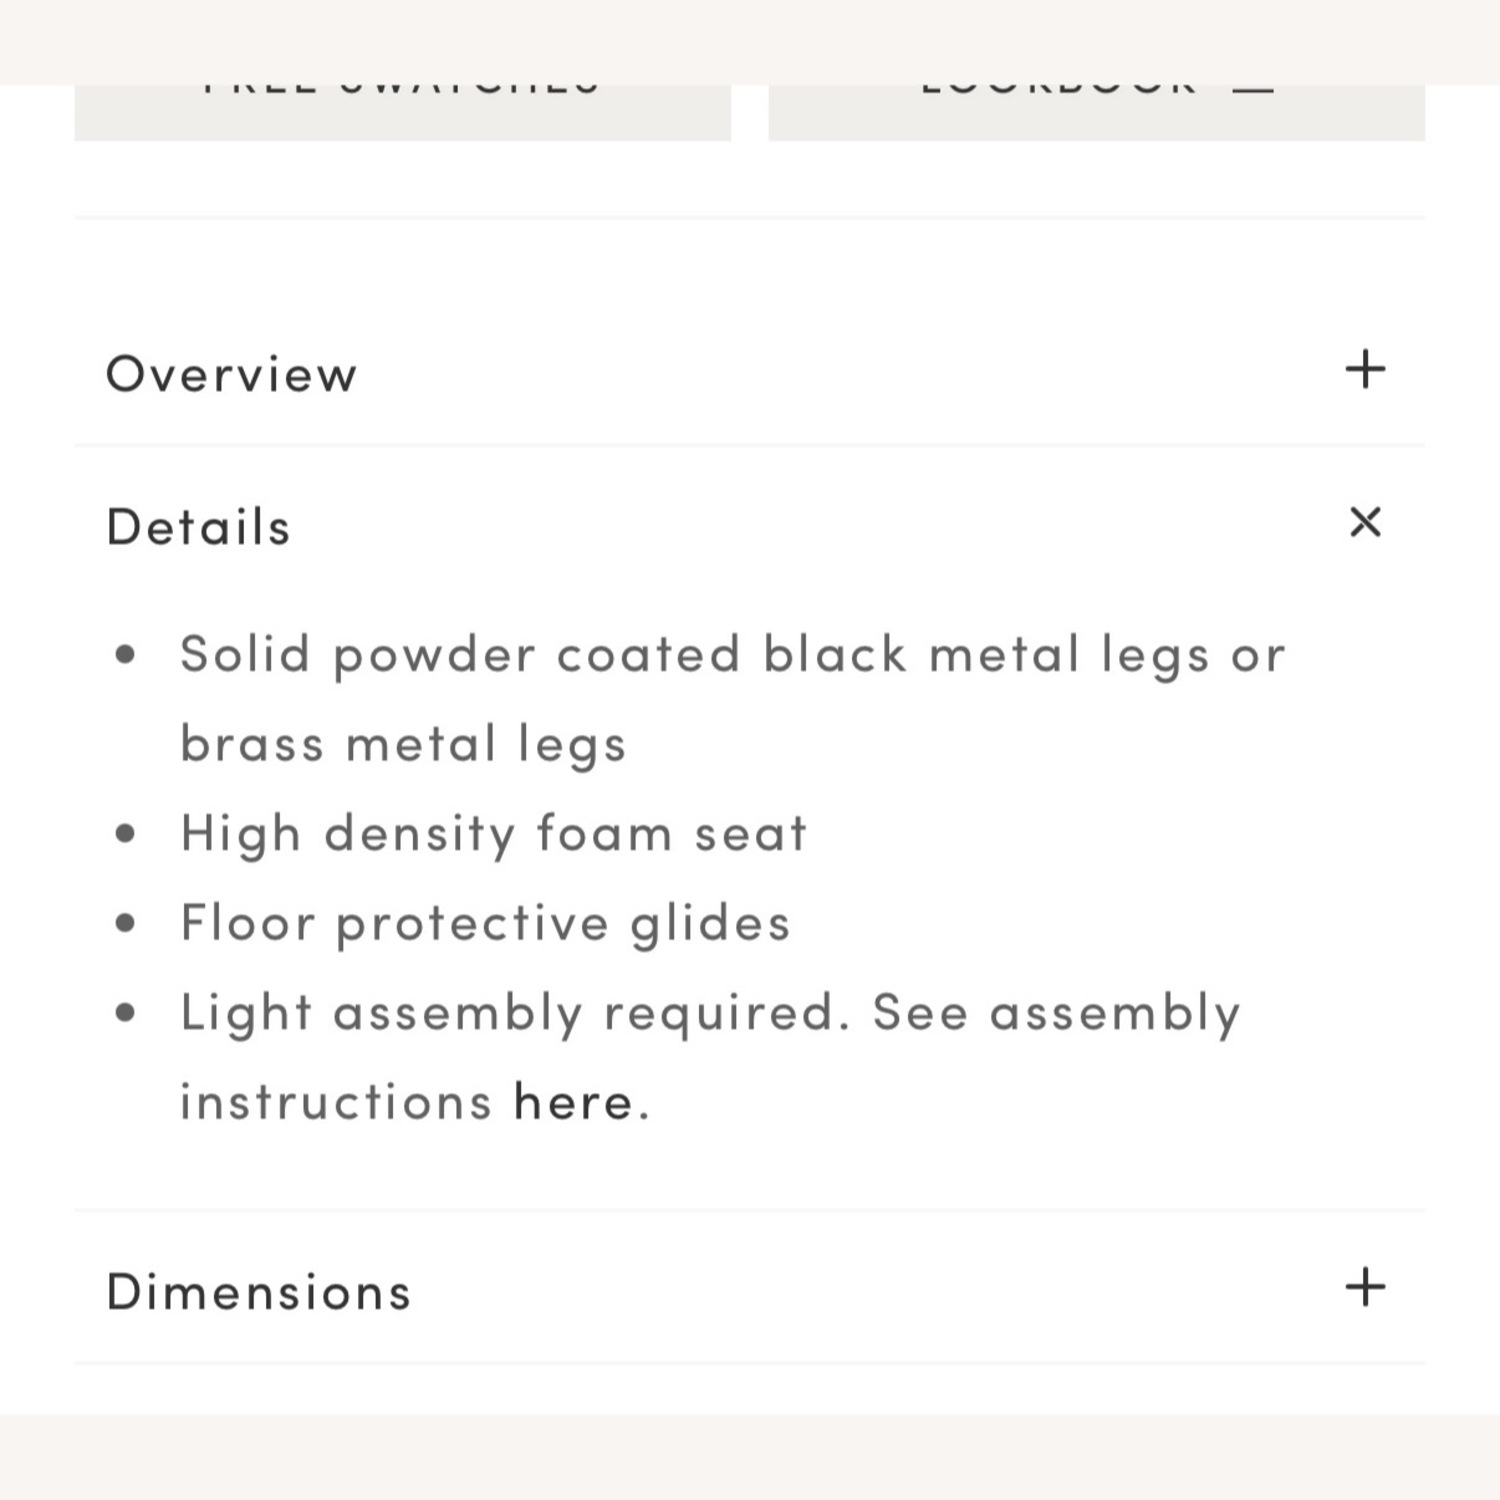Click the X icon beside Details

click(x=1366, y=523)
